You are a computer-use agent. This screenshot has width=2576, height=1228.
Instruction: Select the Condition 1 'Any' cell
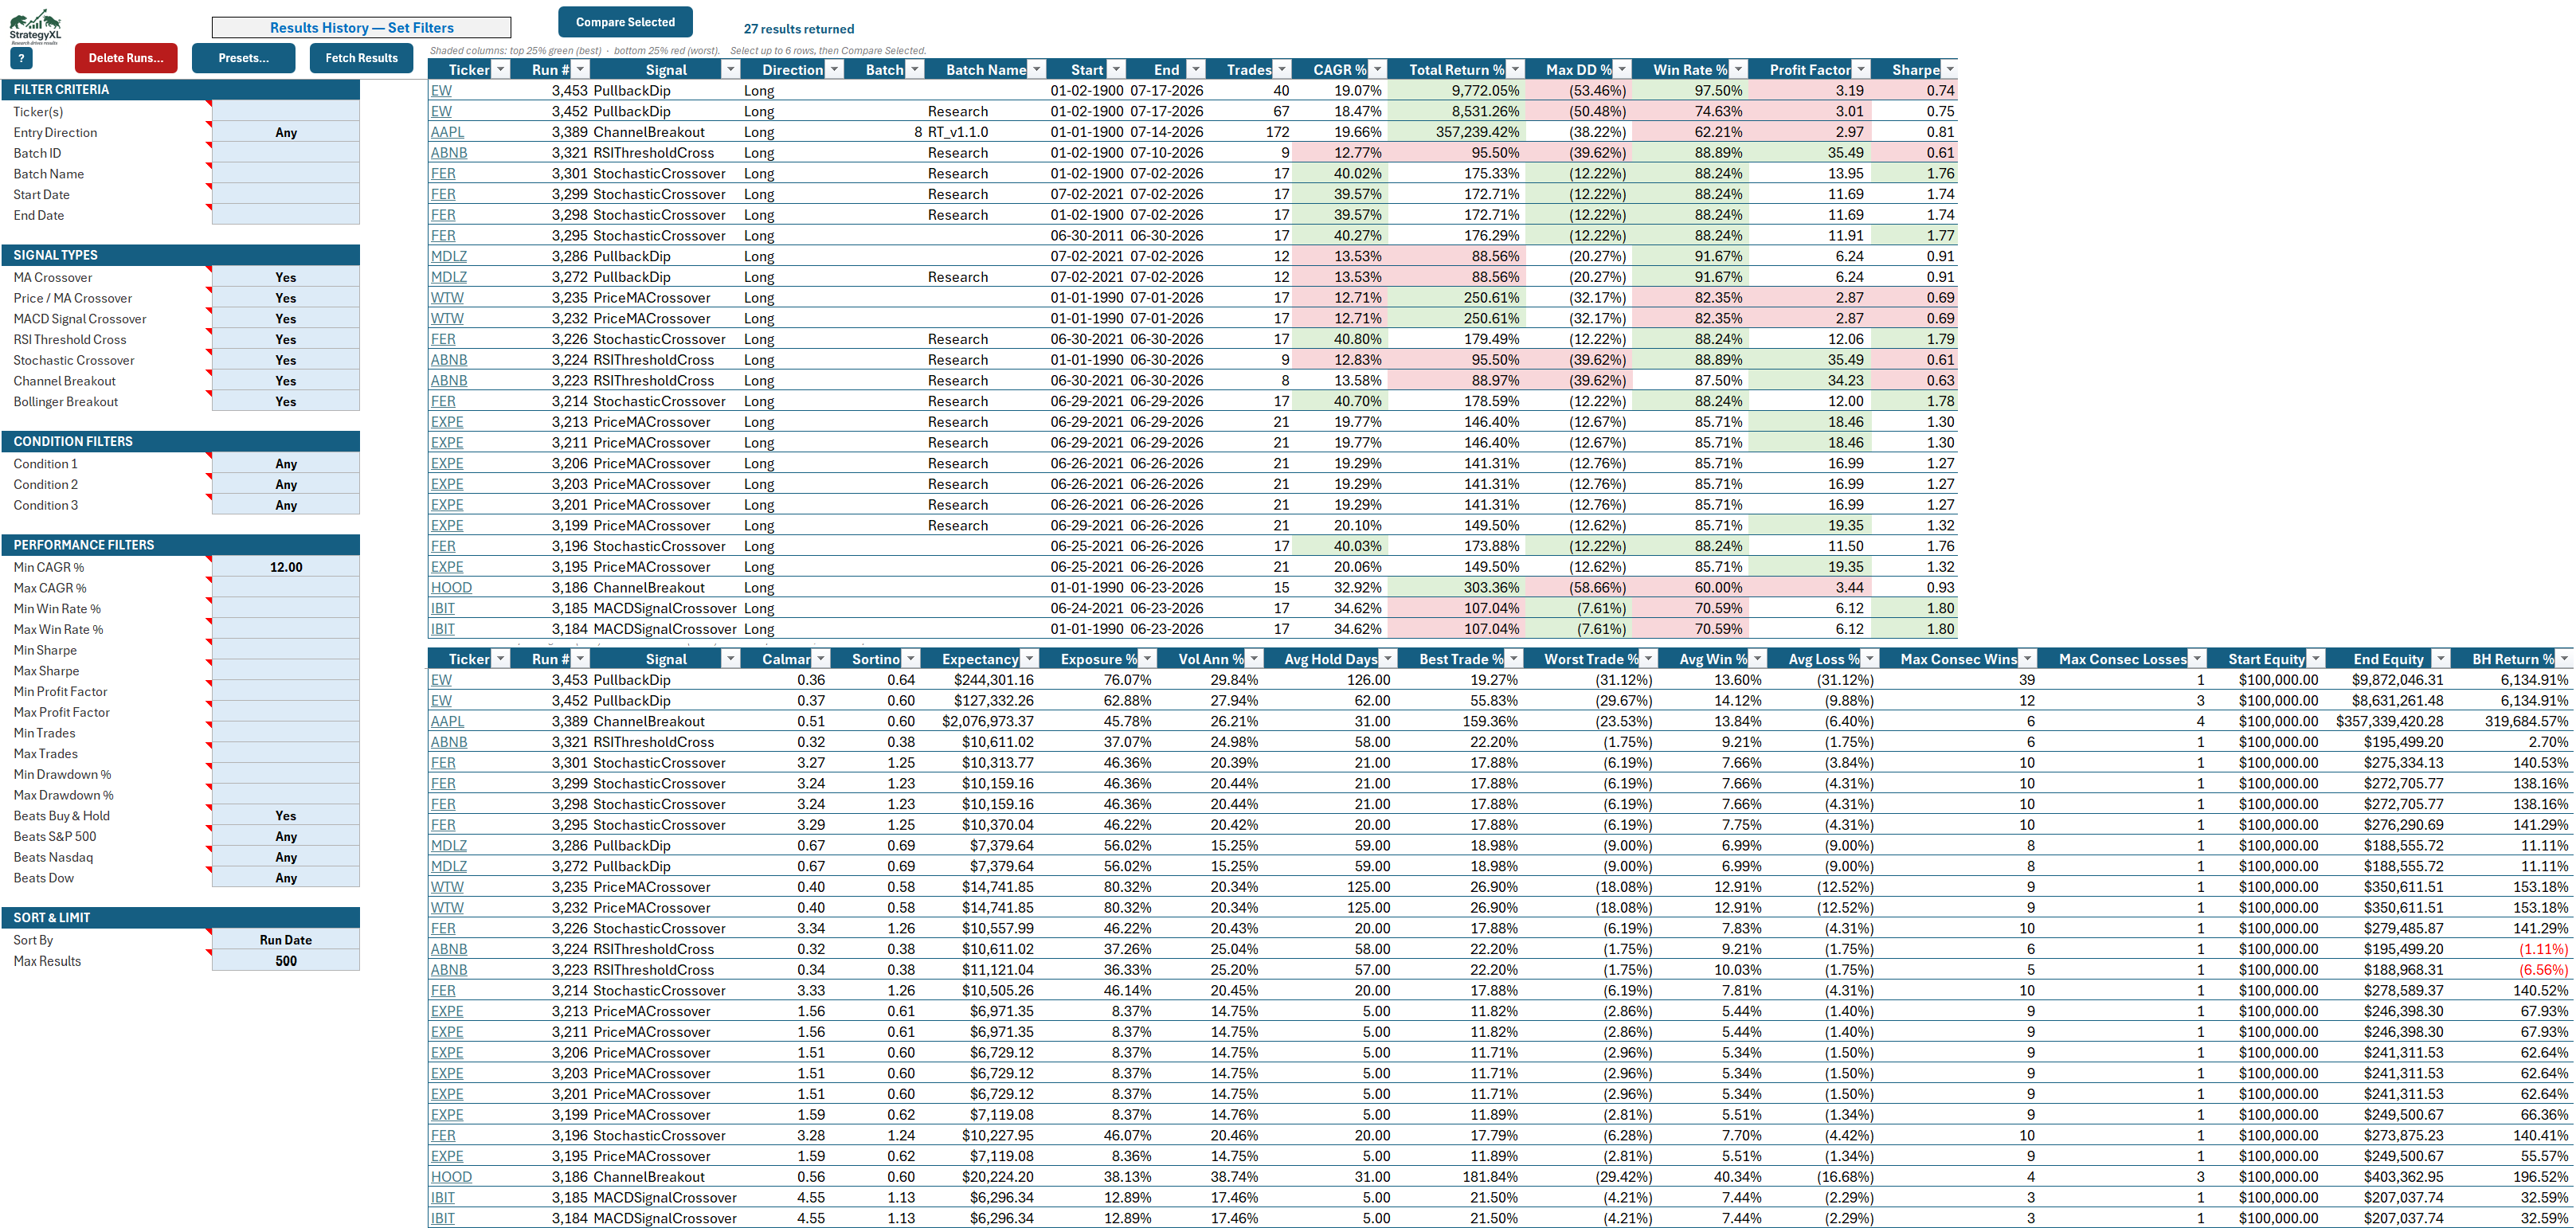tap(285, 464)
